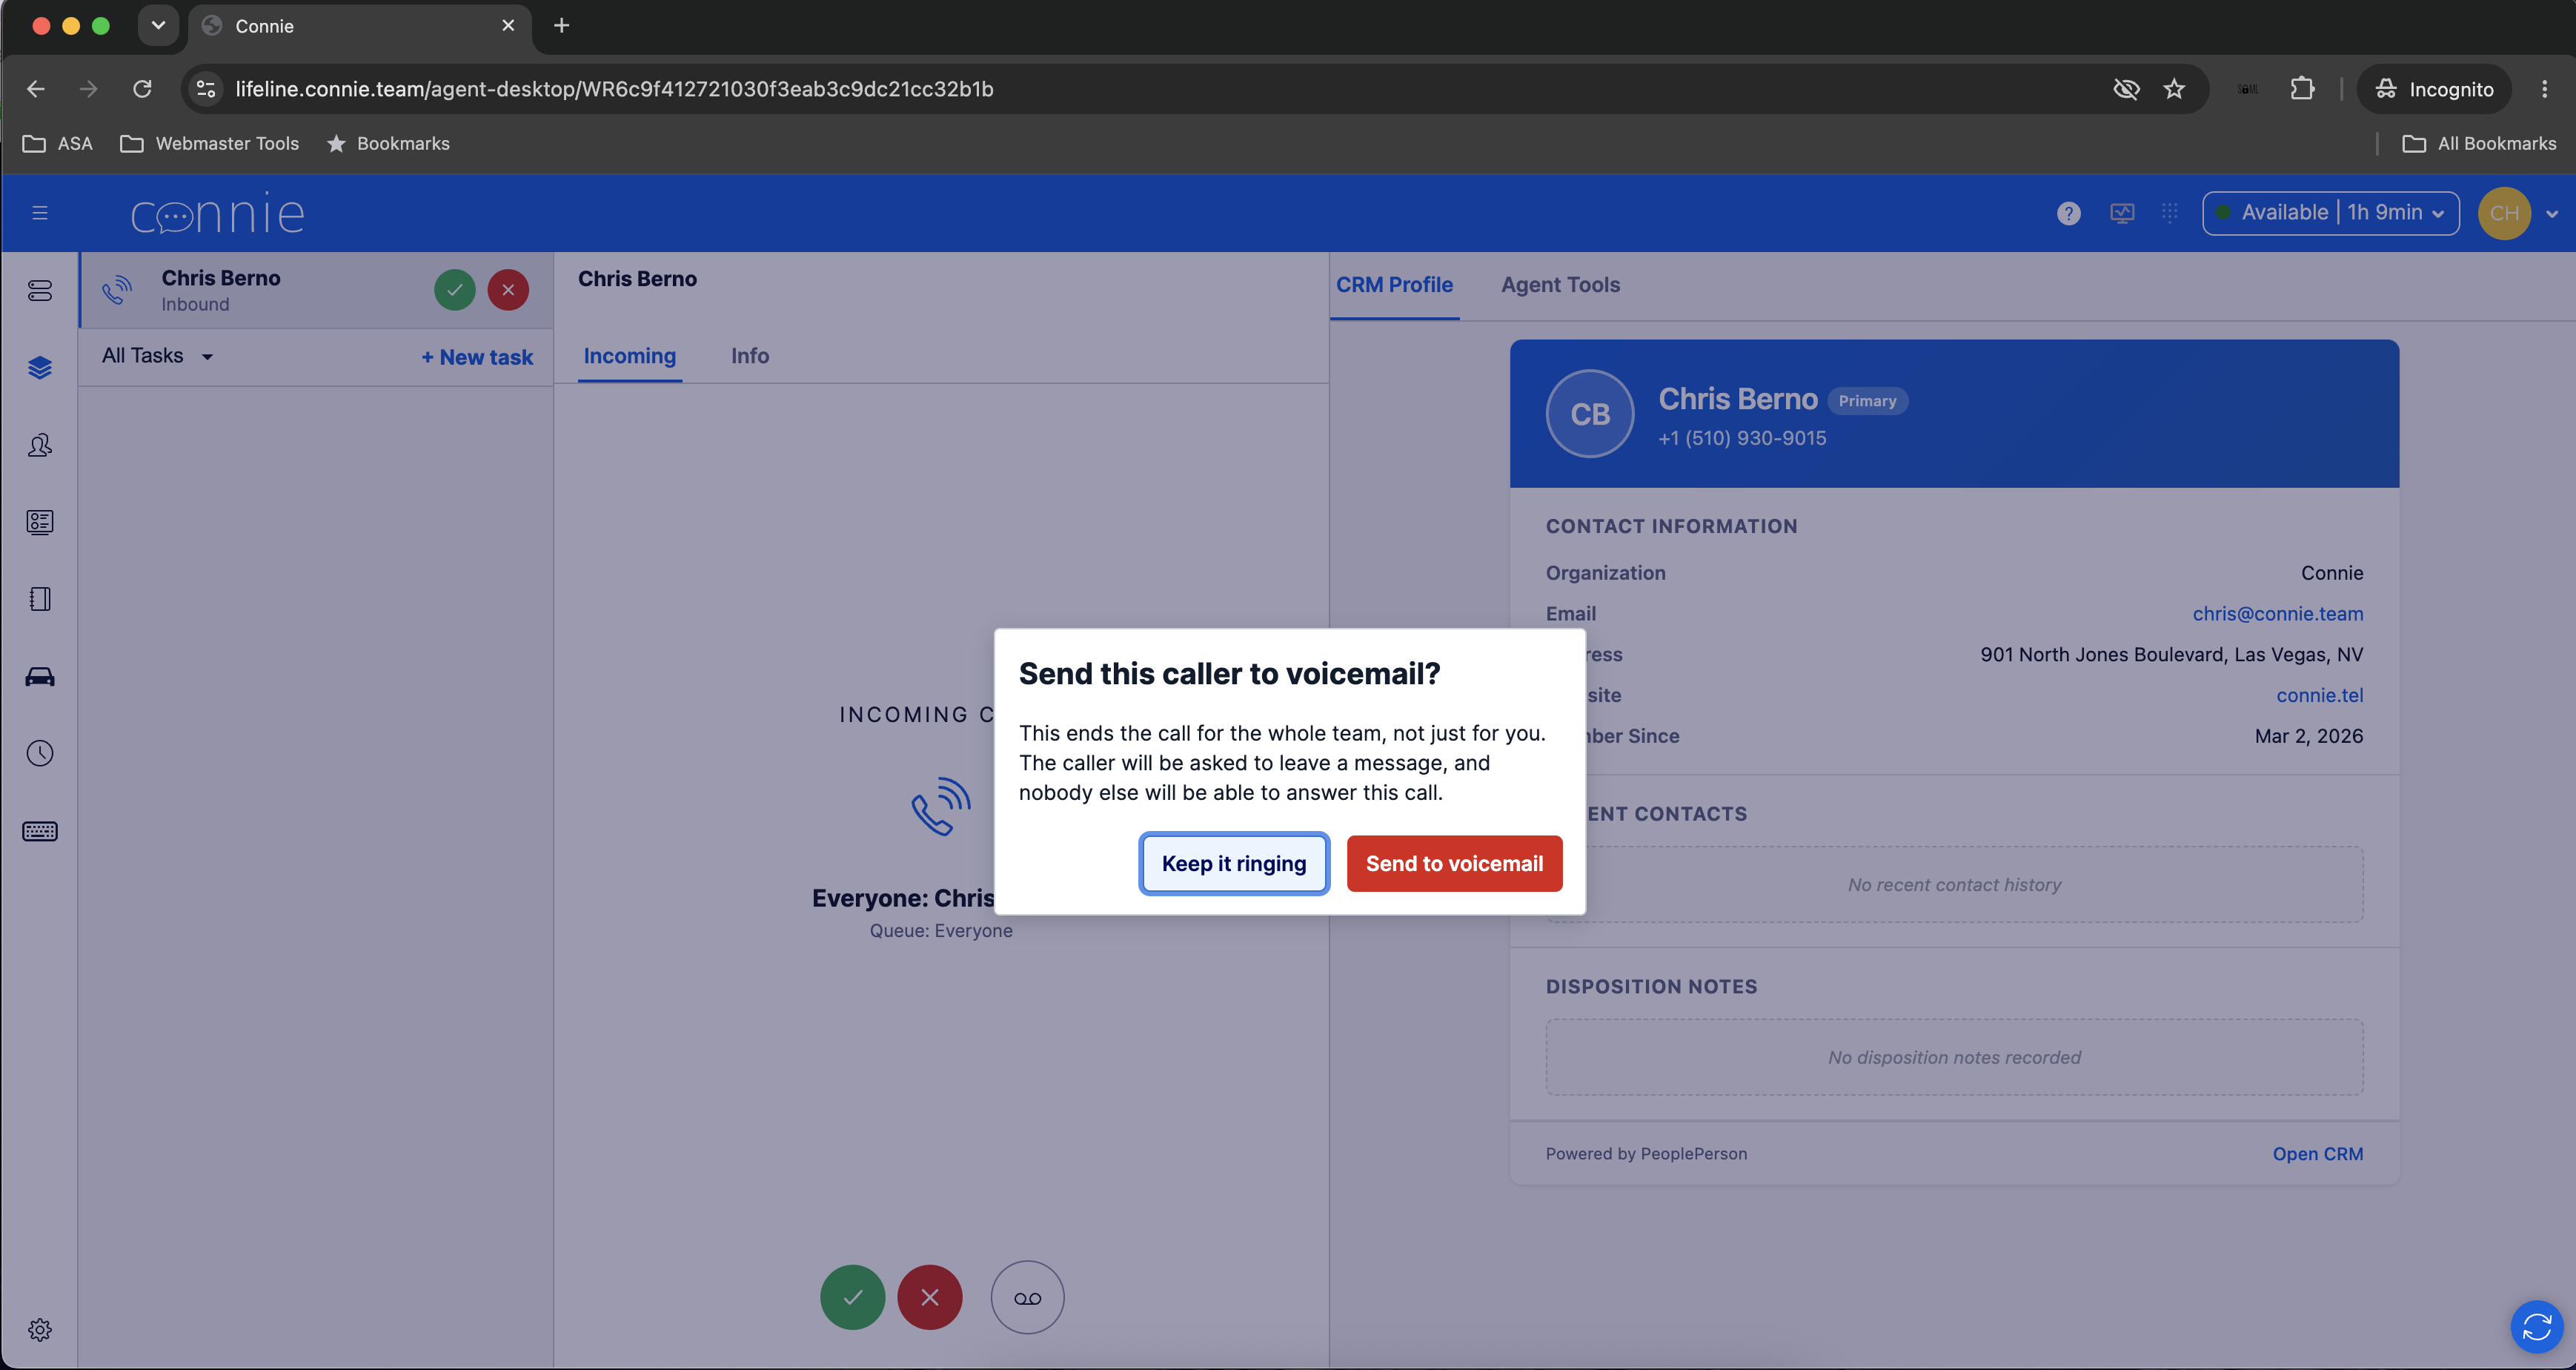Select the tasks layers sidebar icon
Screen dimensions: 2576x1370
(40, 368)
